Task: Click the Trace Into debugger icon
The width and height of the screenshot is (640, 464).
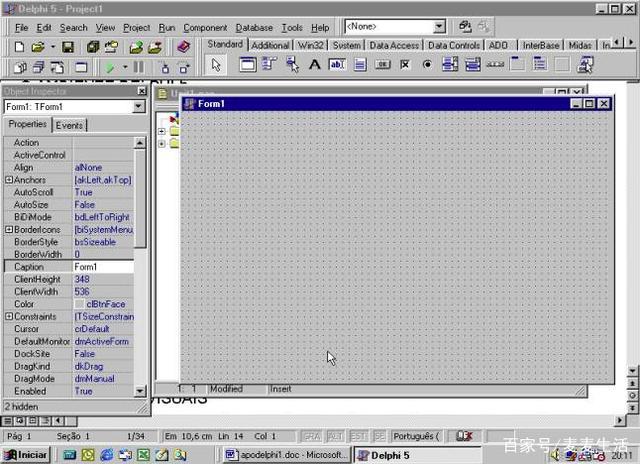Action: pos(165,68)
